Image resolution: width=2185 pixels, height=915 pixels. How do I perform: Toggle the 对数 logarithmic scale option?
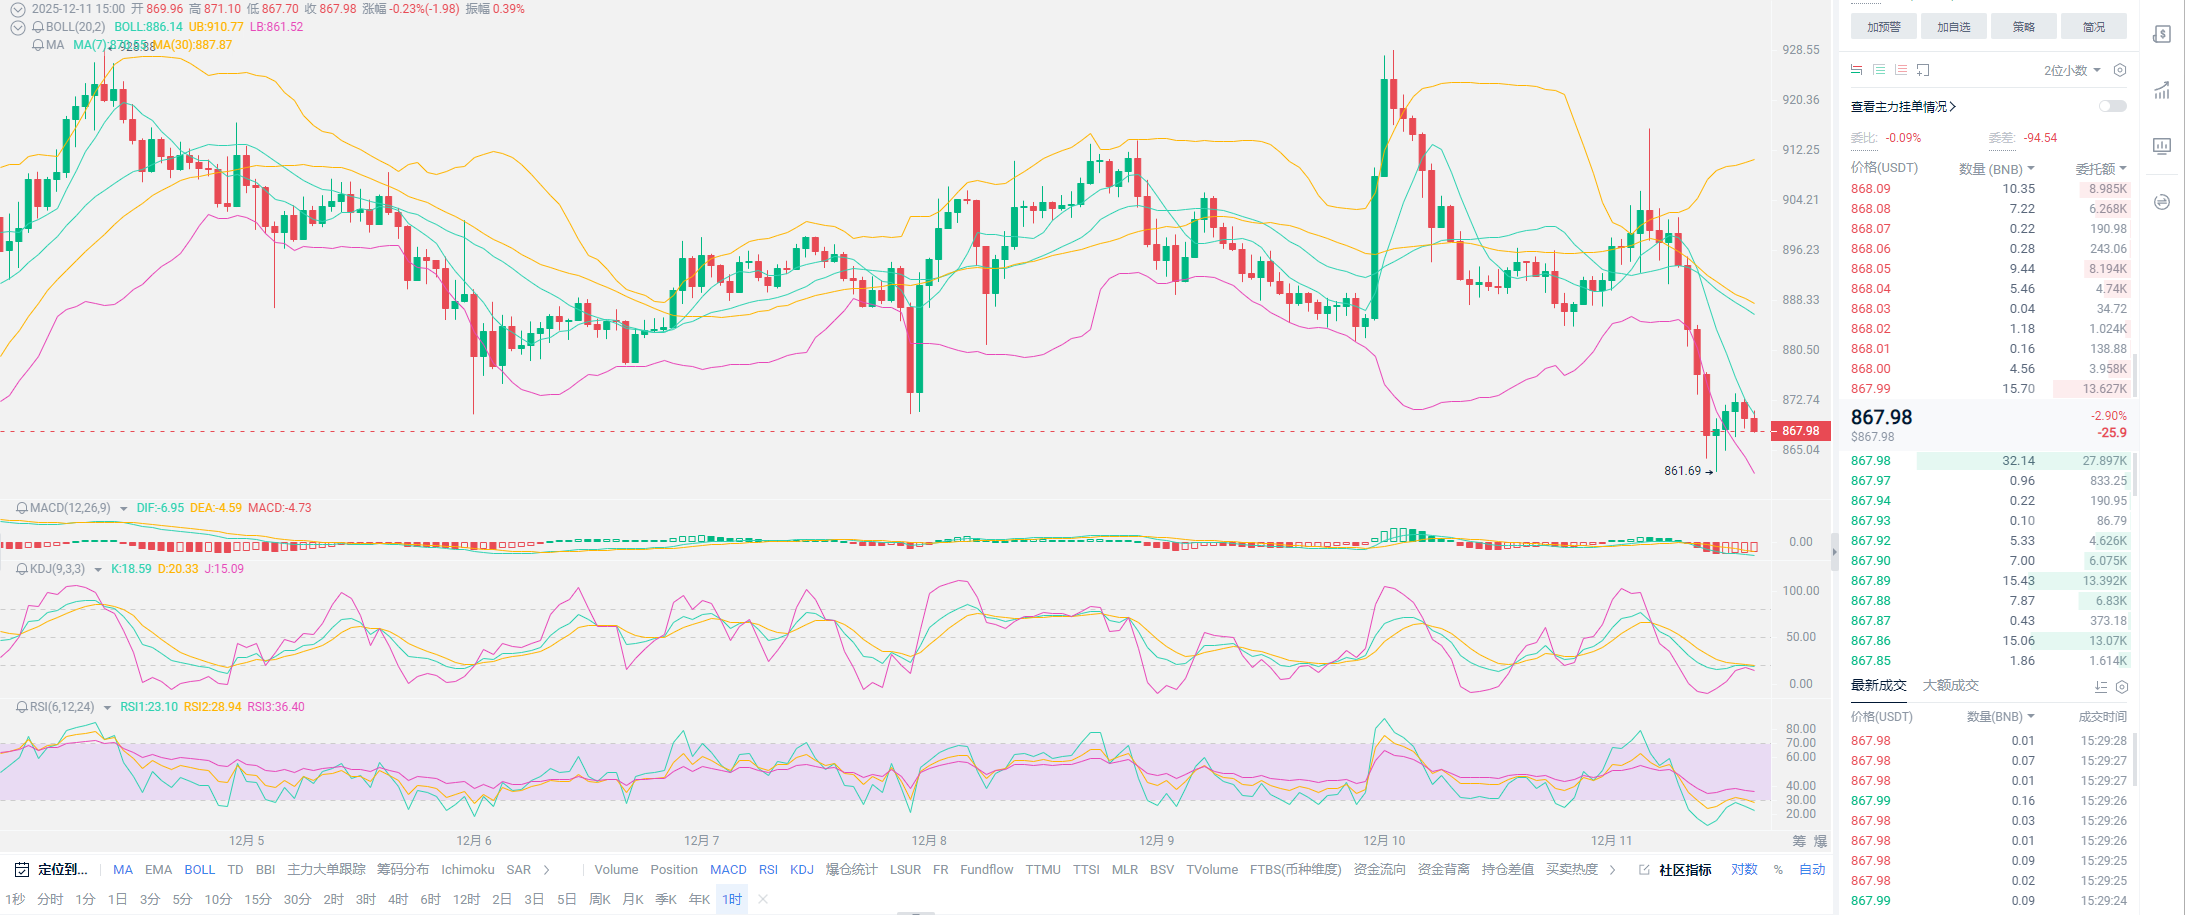point(1744,870)
